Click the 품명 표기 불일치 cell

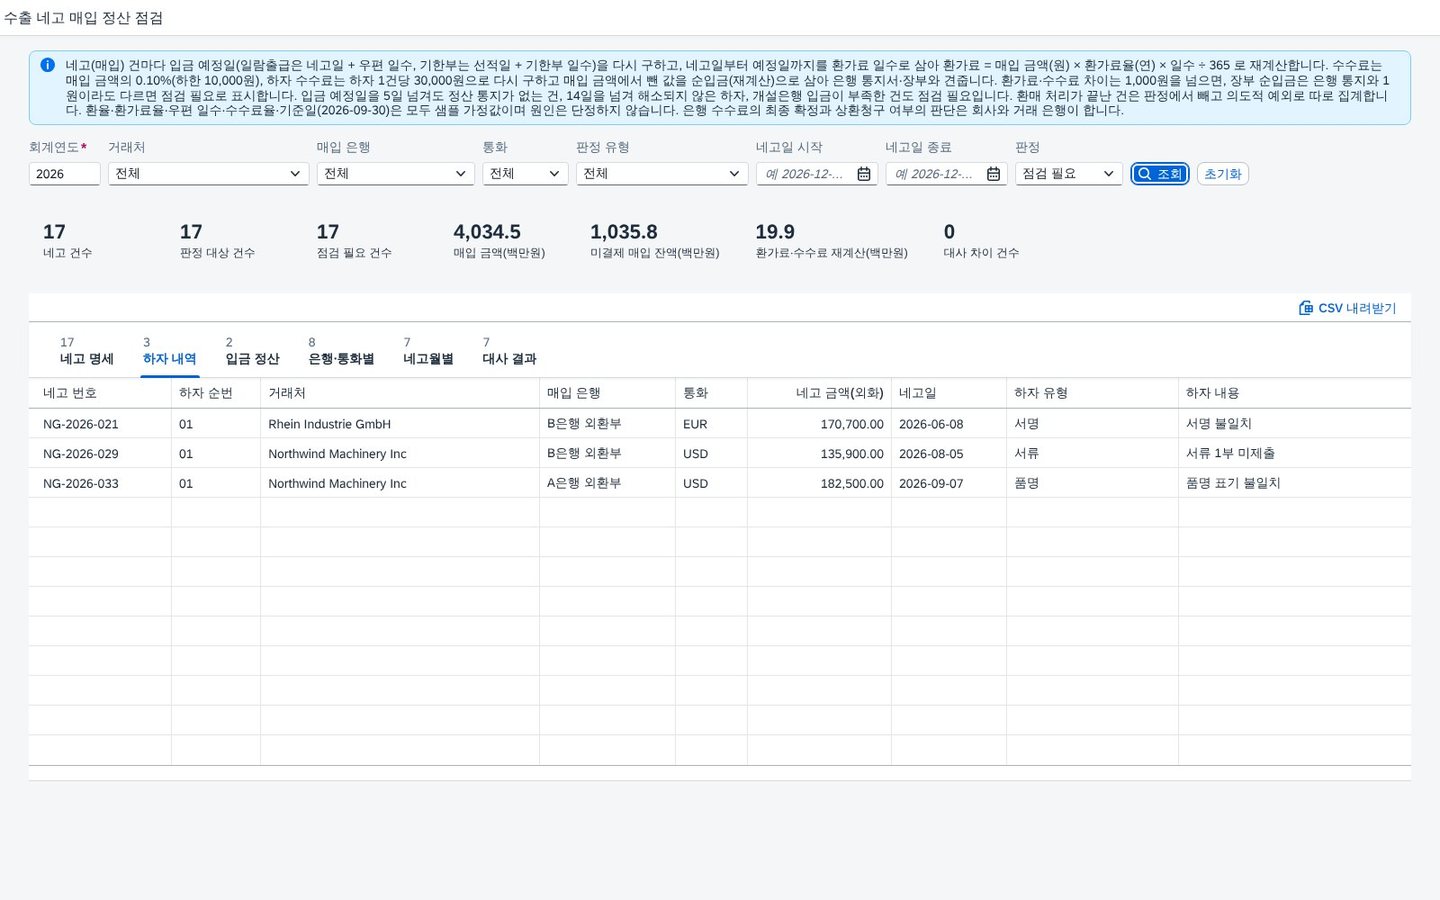coord(1295,483)
